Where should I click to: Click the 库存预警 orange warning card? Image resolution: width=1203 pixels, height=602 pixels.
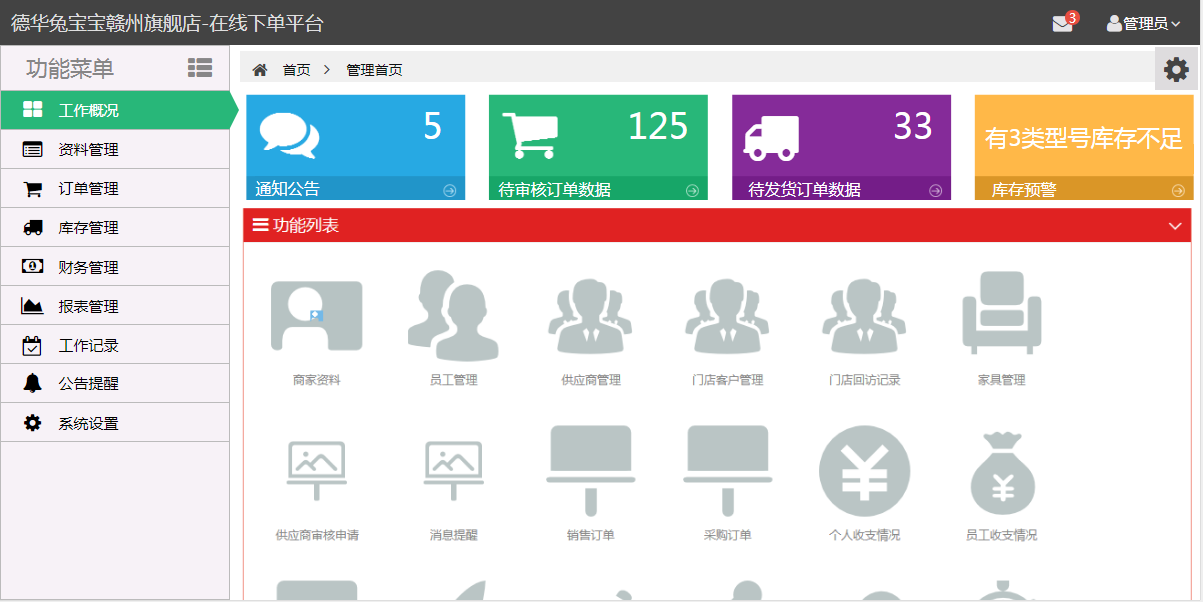1084,147
